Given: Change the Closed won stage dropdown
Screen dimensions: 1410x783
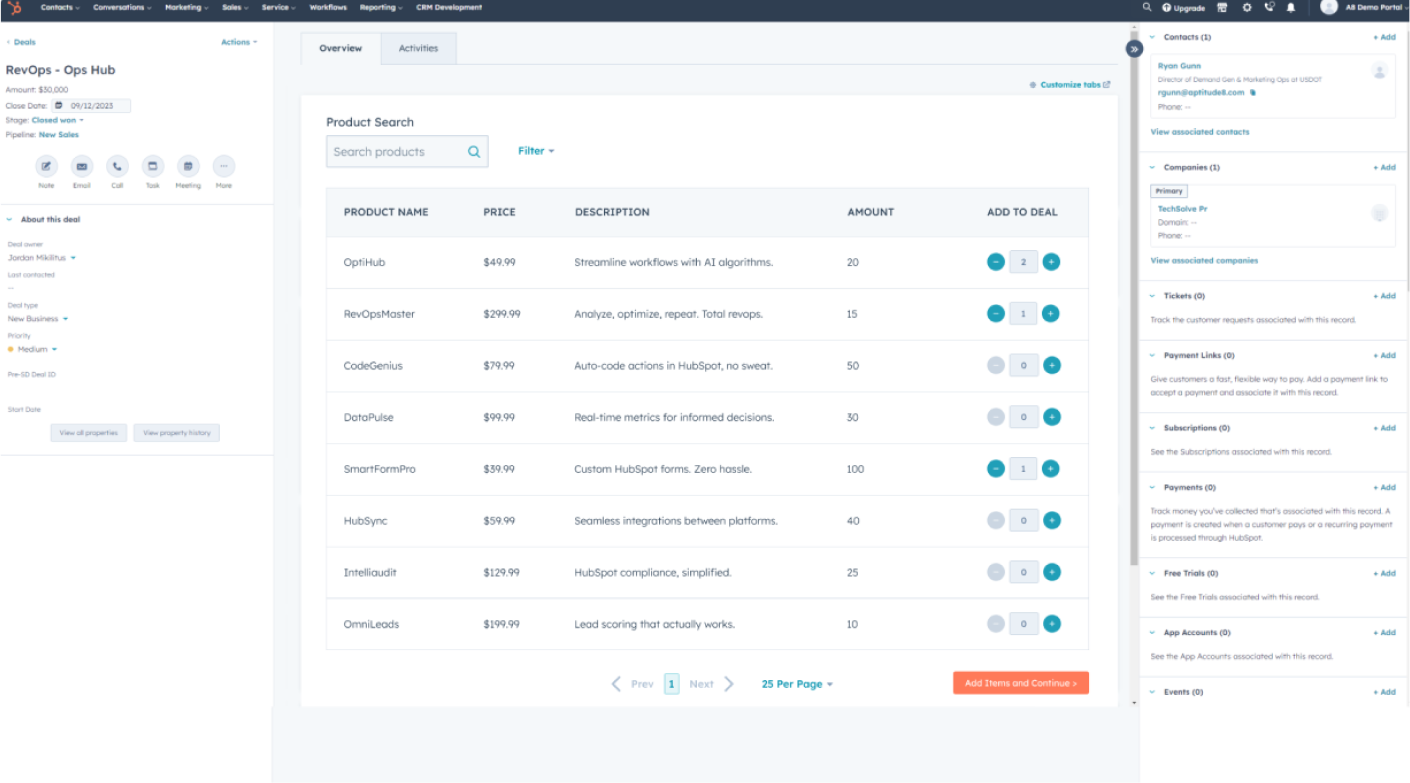Looking at the screenshot, I should click(x=58, y=120).
